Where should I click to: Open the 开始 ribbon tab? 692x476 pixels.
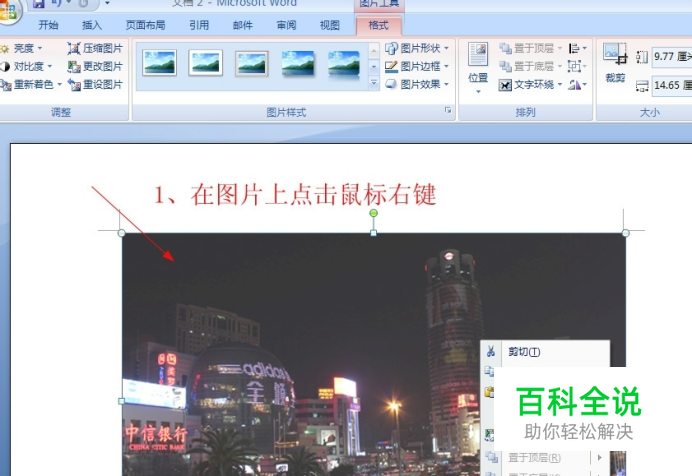pyautogui.click(x=48, y=25)
